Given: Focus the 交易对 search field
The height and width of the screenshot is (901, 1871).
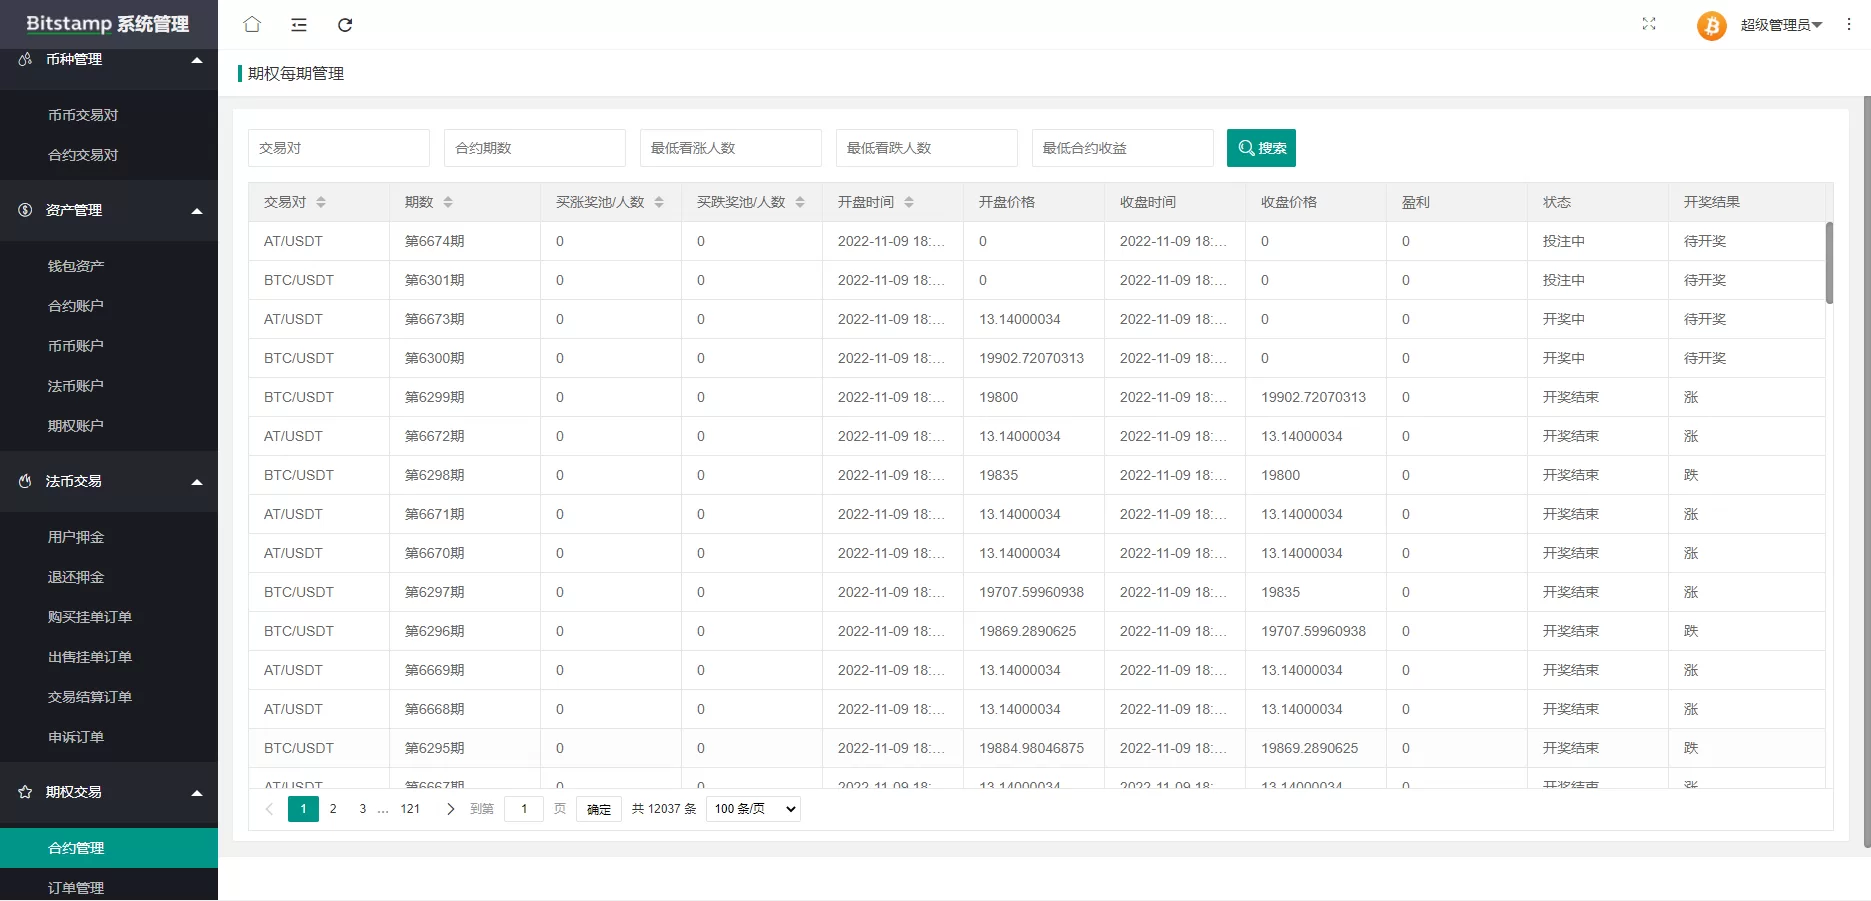Looking at the screenshot, I should click(339, 148).
